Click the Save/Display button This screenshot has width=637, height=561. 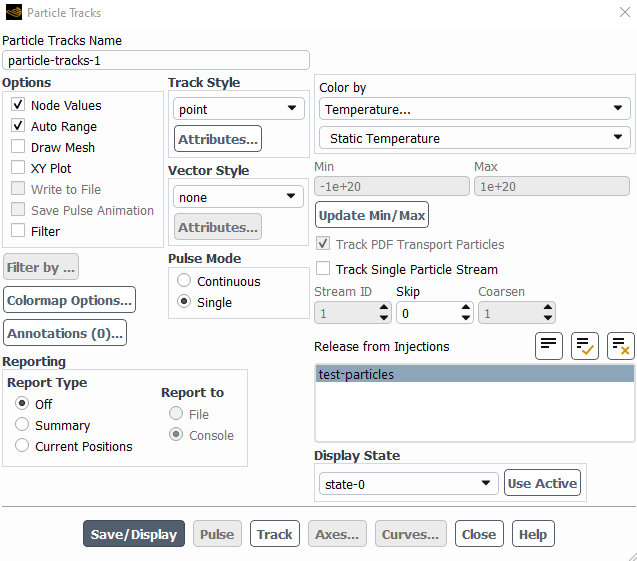tap(134, 534)
